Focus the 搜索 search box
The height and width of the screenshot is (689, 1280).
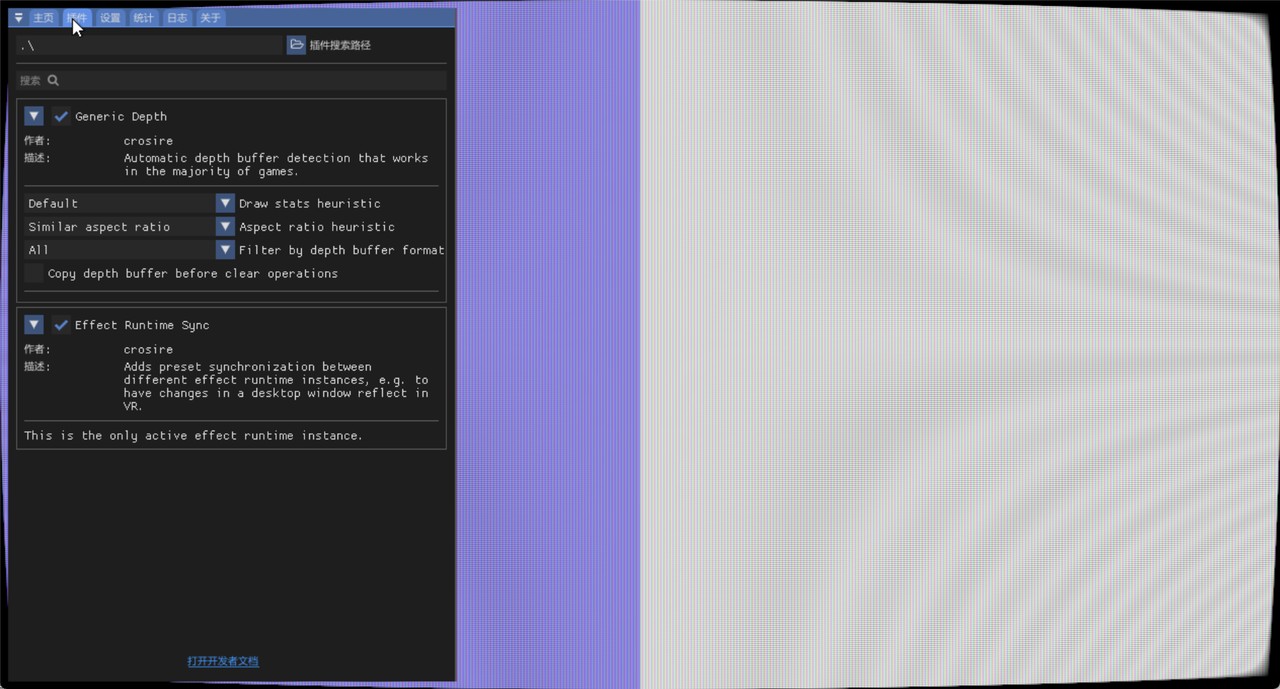(x=231, y=80)
